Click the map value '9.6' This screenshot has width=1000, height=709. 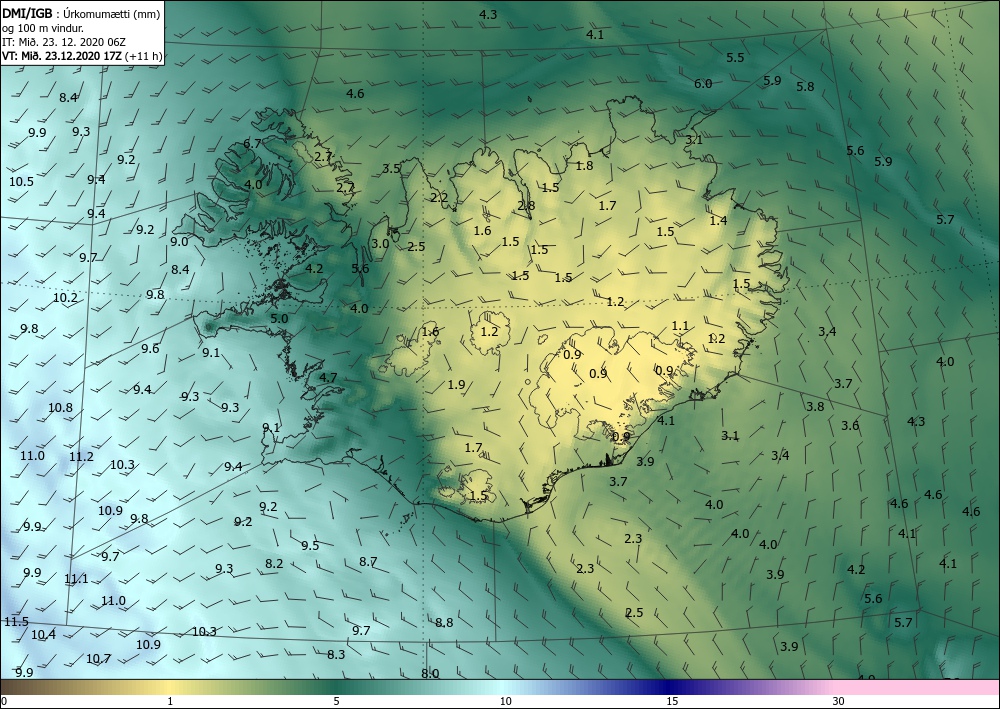[151, 349]
